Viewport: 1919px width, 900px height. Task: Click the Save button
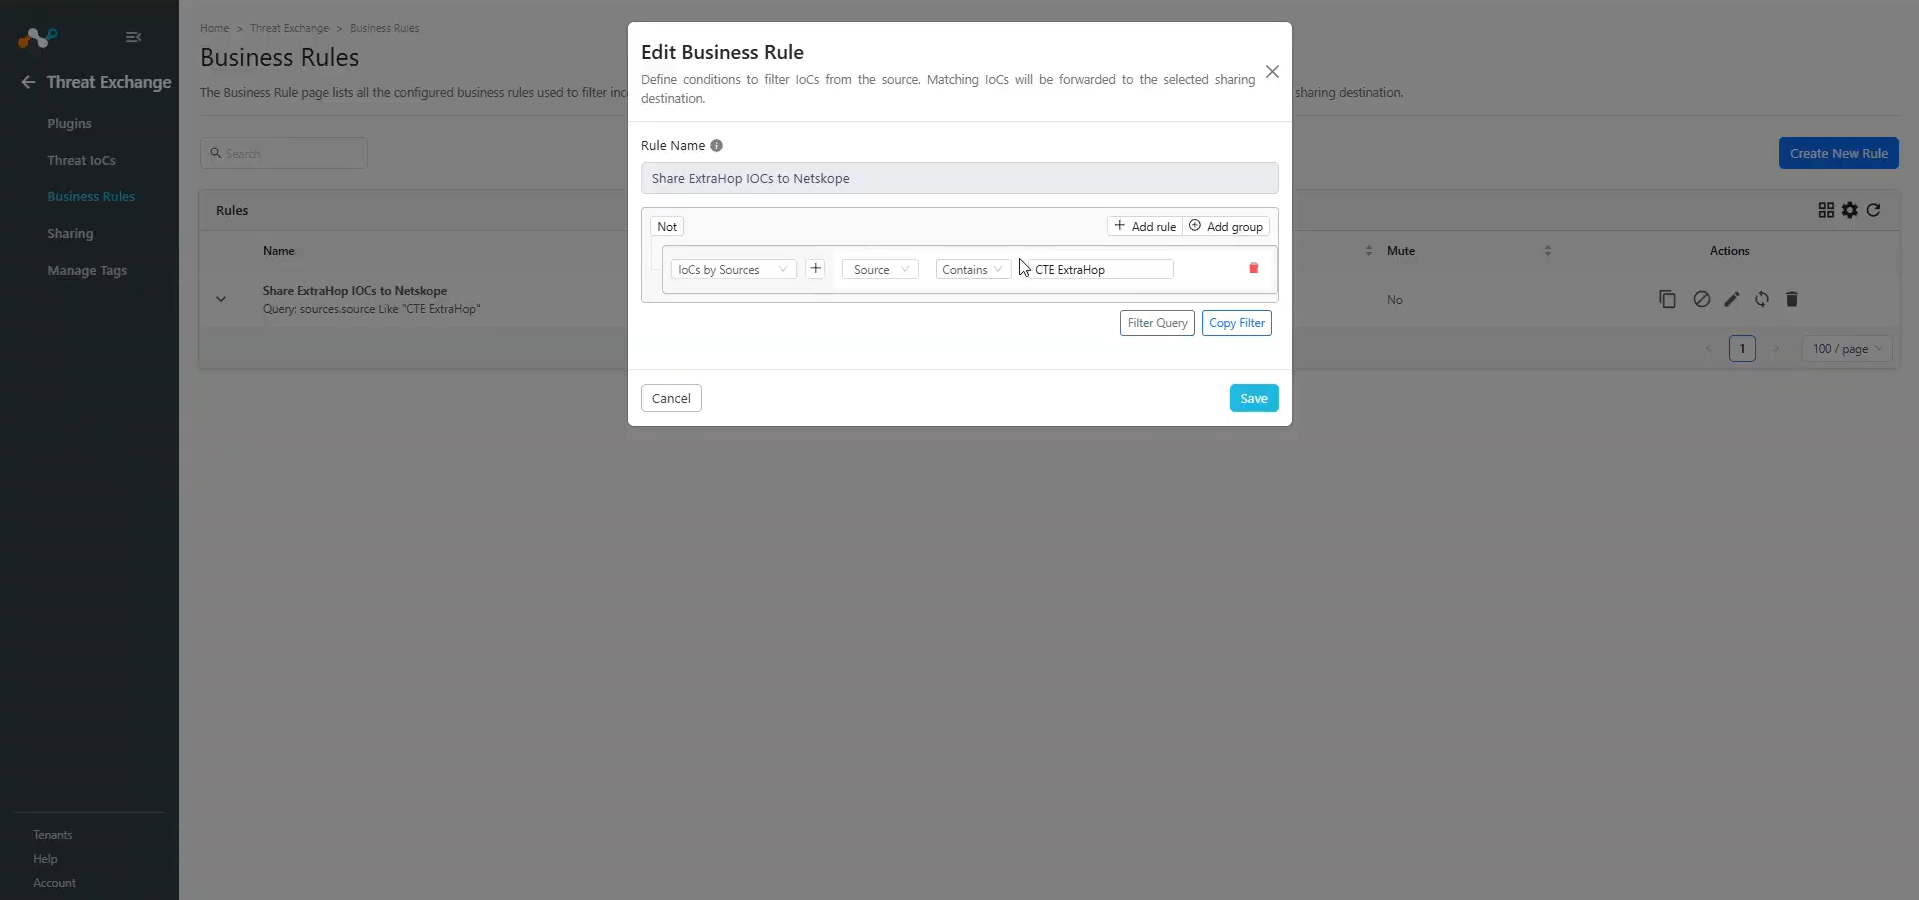[1254, 398]
